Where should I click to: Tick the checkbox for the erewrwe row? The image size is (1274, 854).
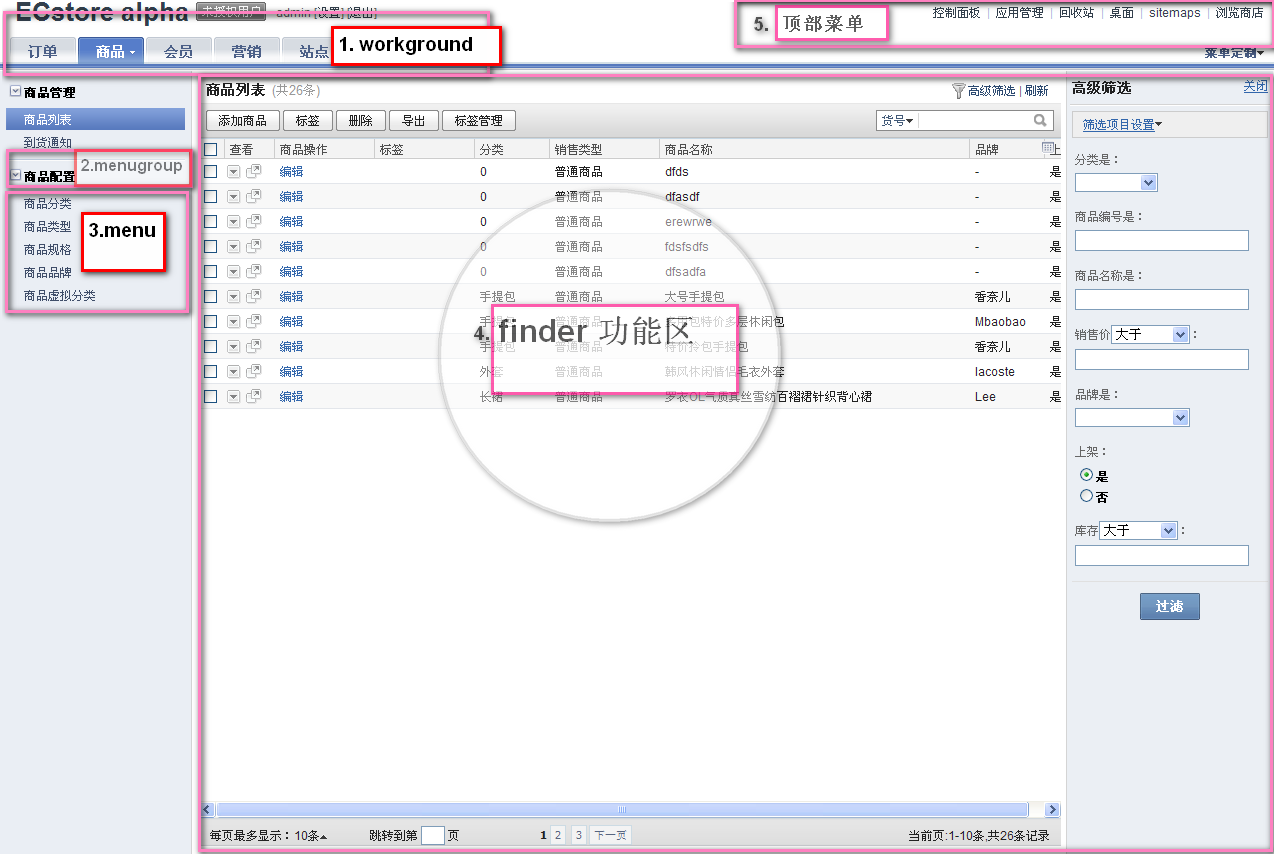point(210,222)
